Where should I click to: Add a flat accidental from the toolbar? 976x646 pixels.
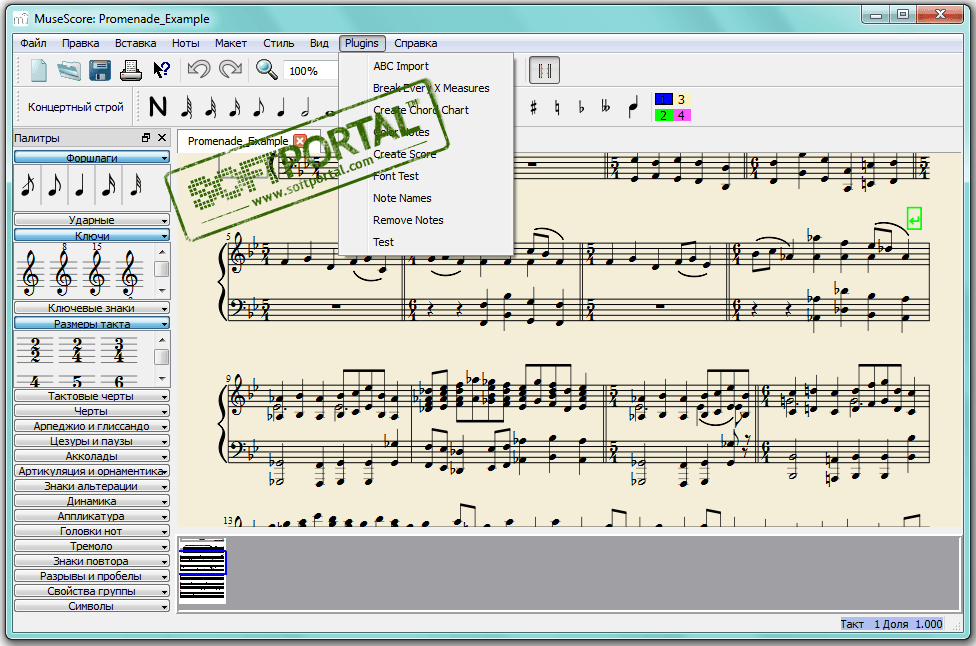point(581,108)
